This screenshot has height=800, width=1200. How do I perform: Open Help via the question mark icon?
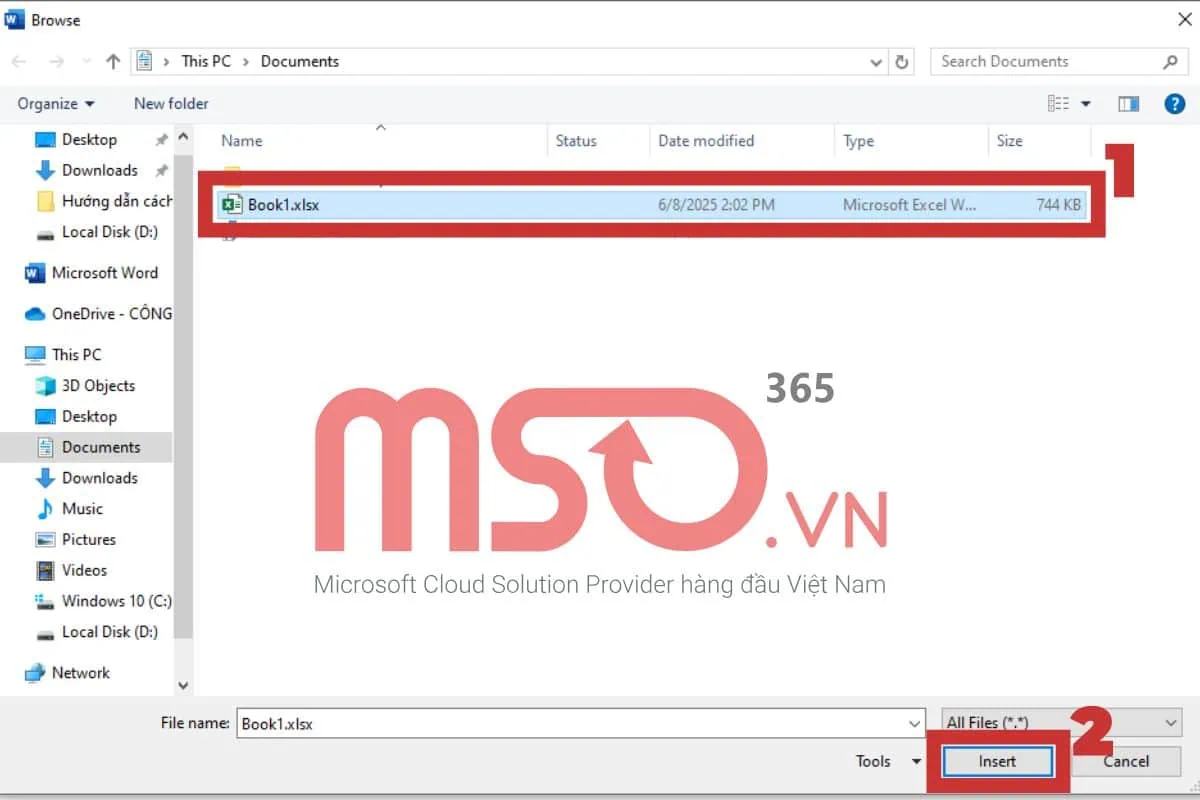[1174, 103]
